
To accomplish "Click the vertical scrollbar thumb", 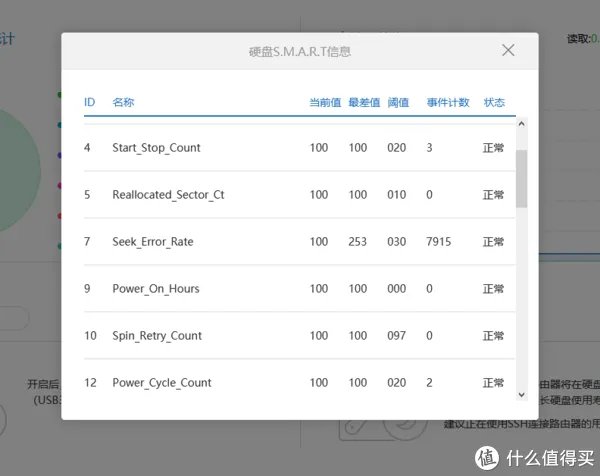I will [521, 179].
